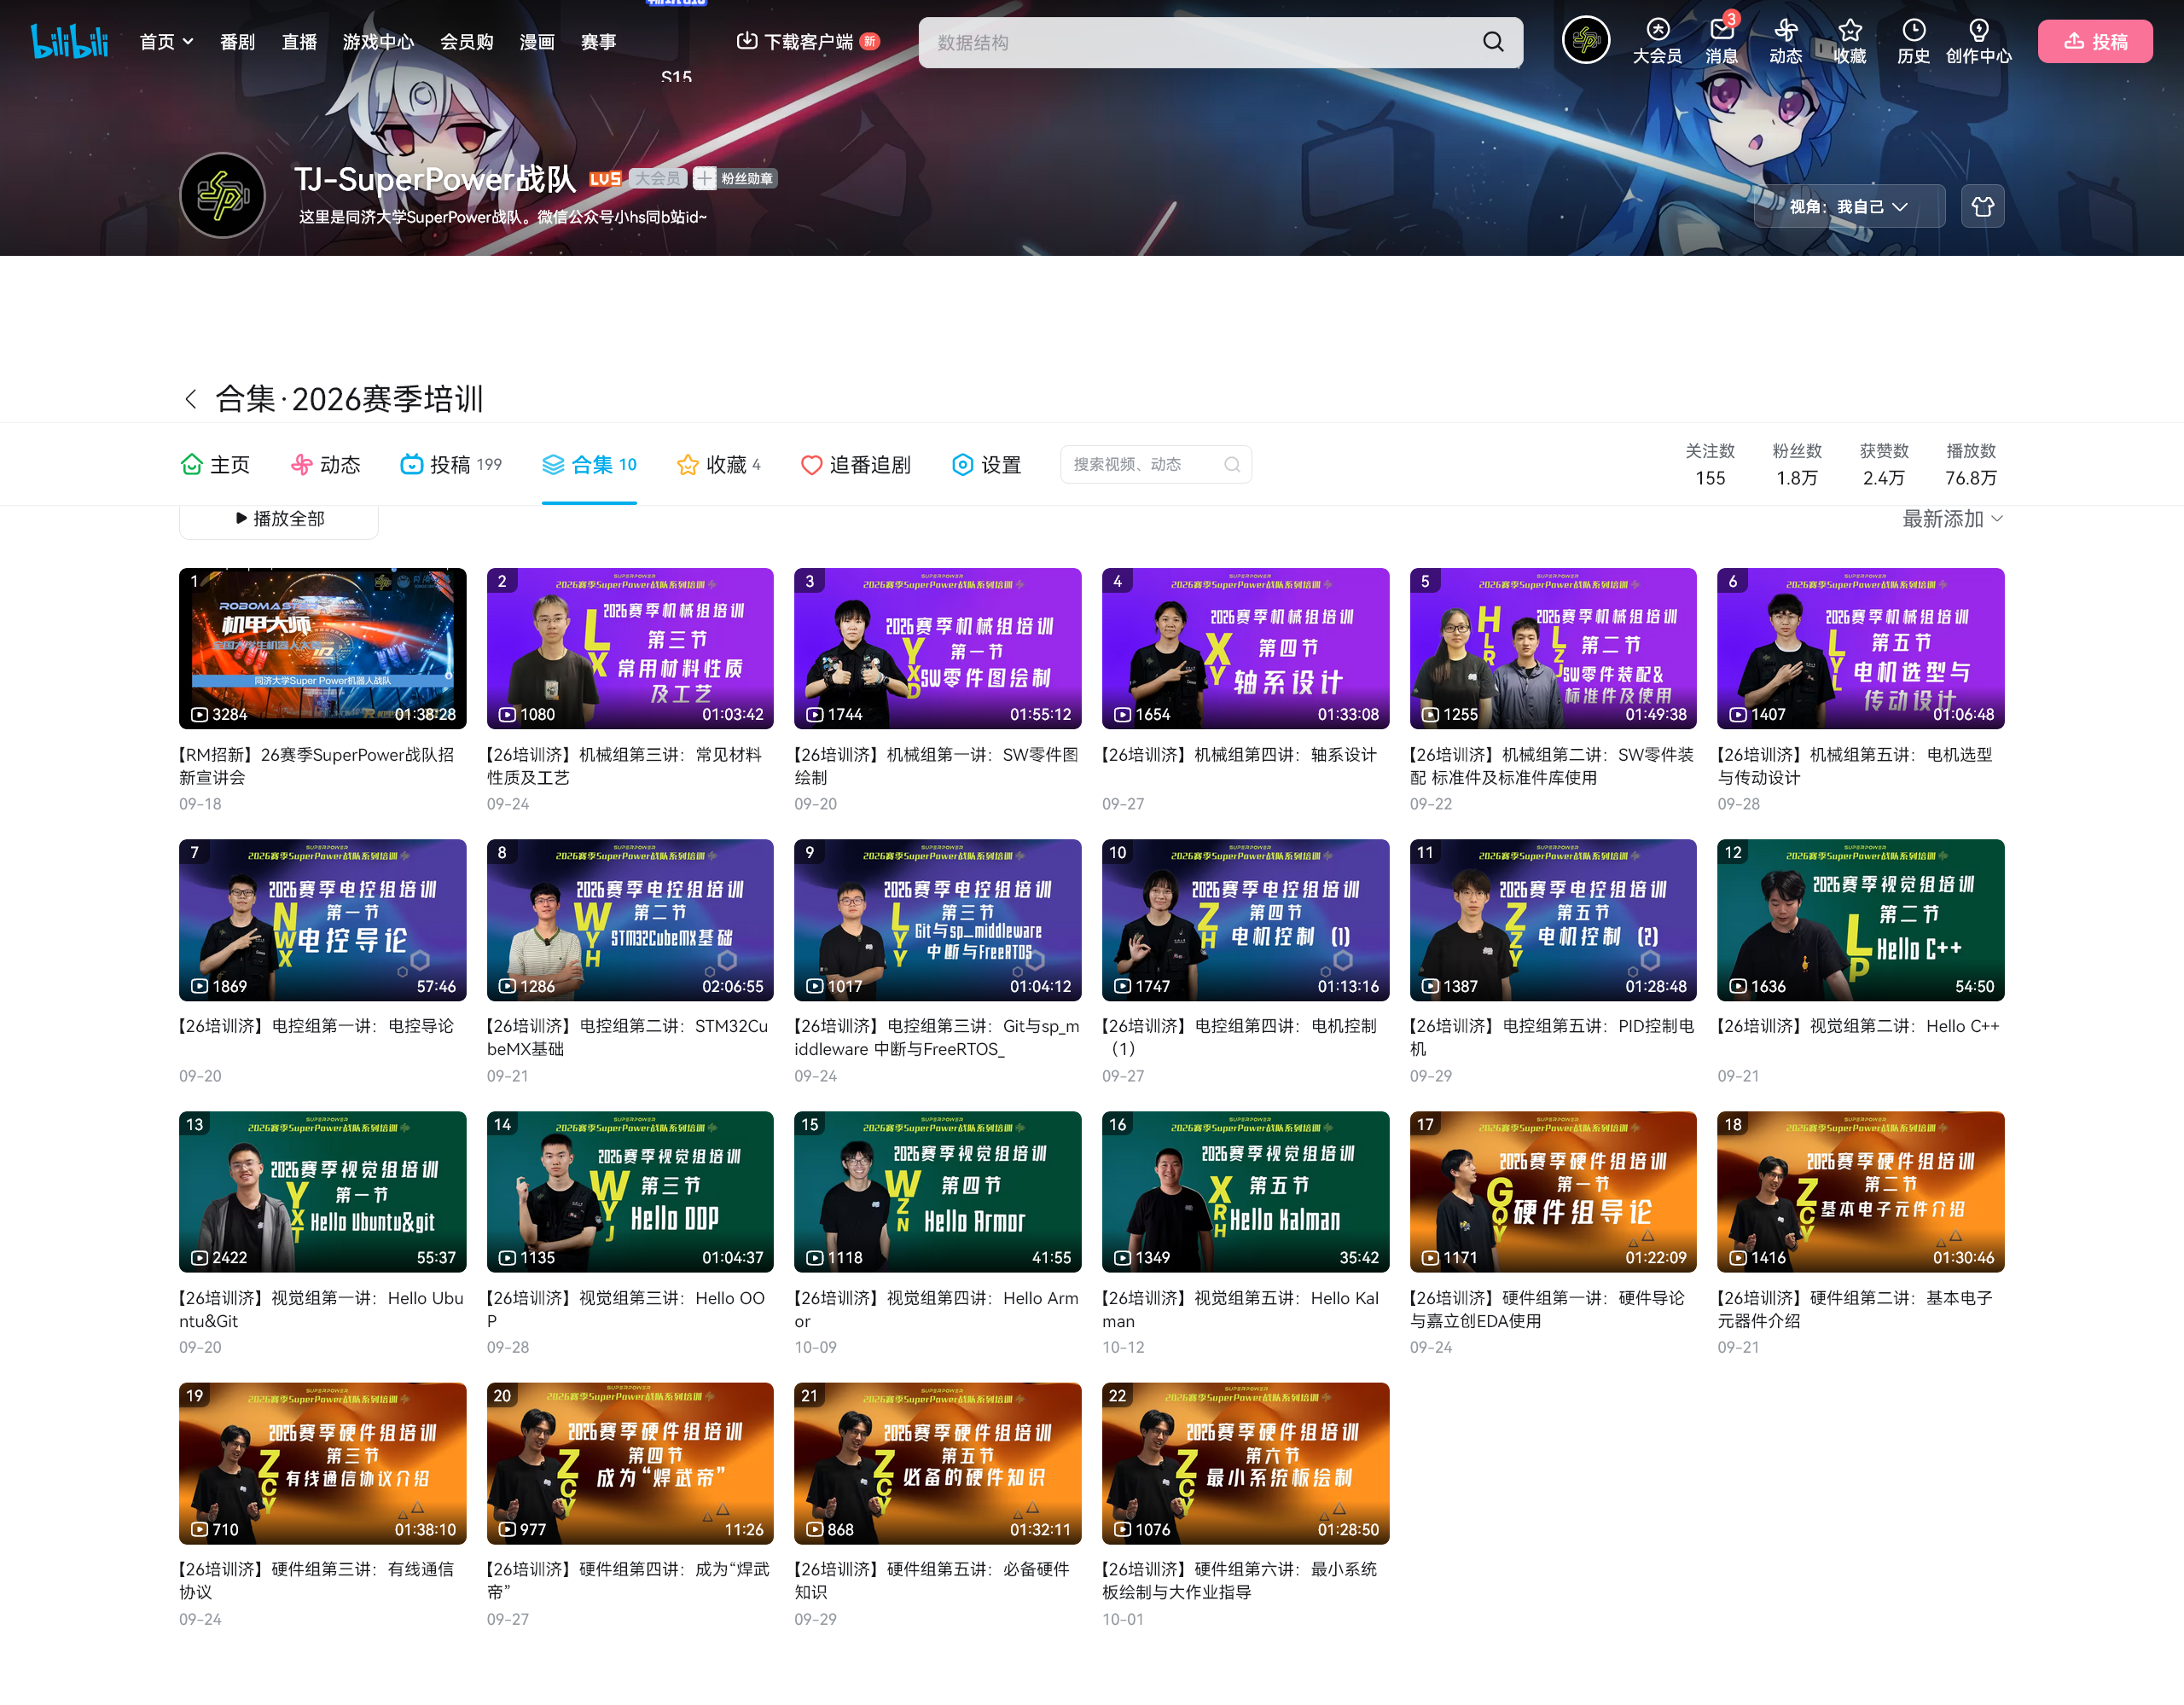Open 消息 messages icon
This screenshot has height=1705, width=2184.
(1721, 41)
